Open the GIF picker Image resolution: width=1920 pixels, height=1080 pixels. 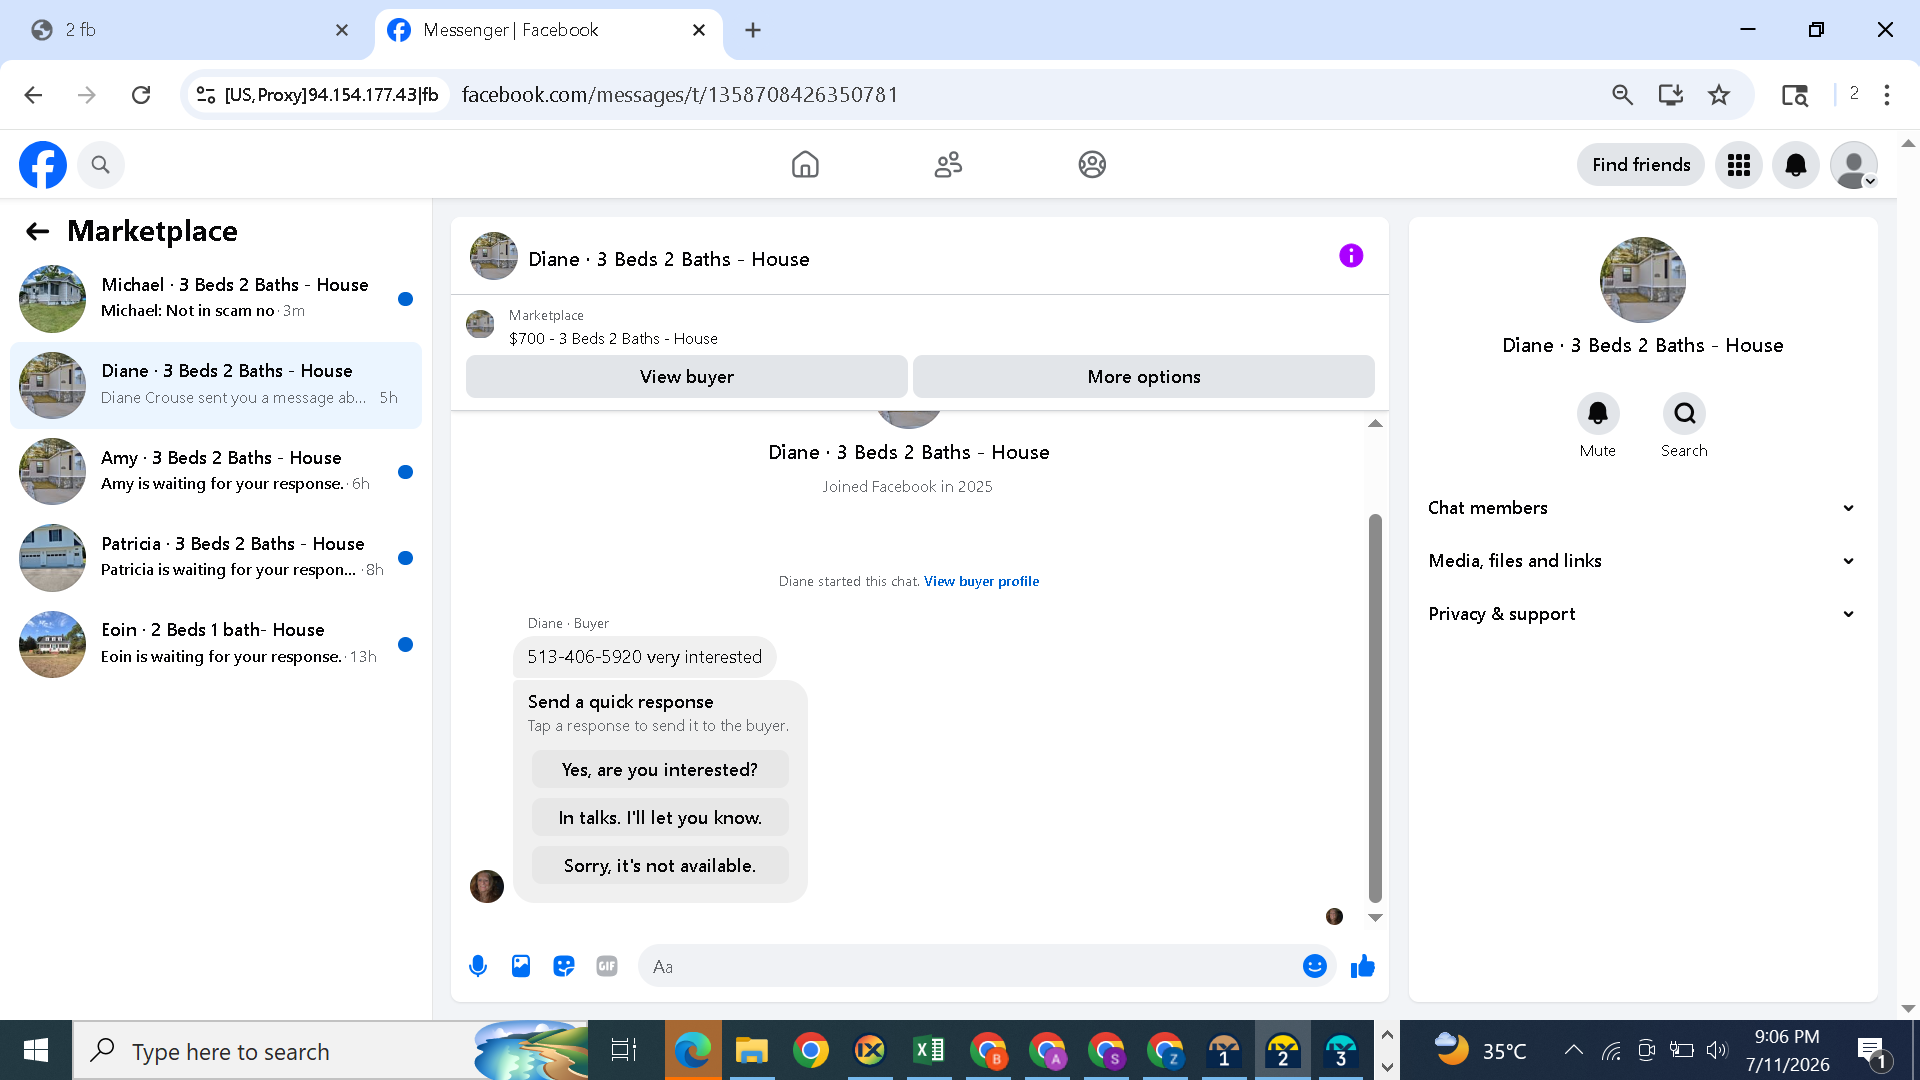click(x=607, y=966)
